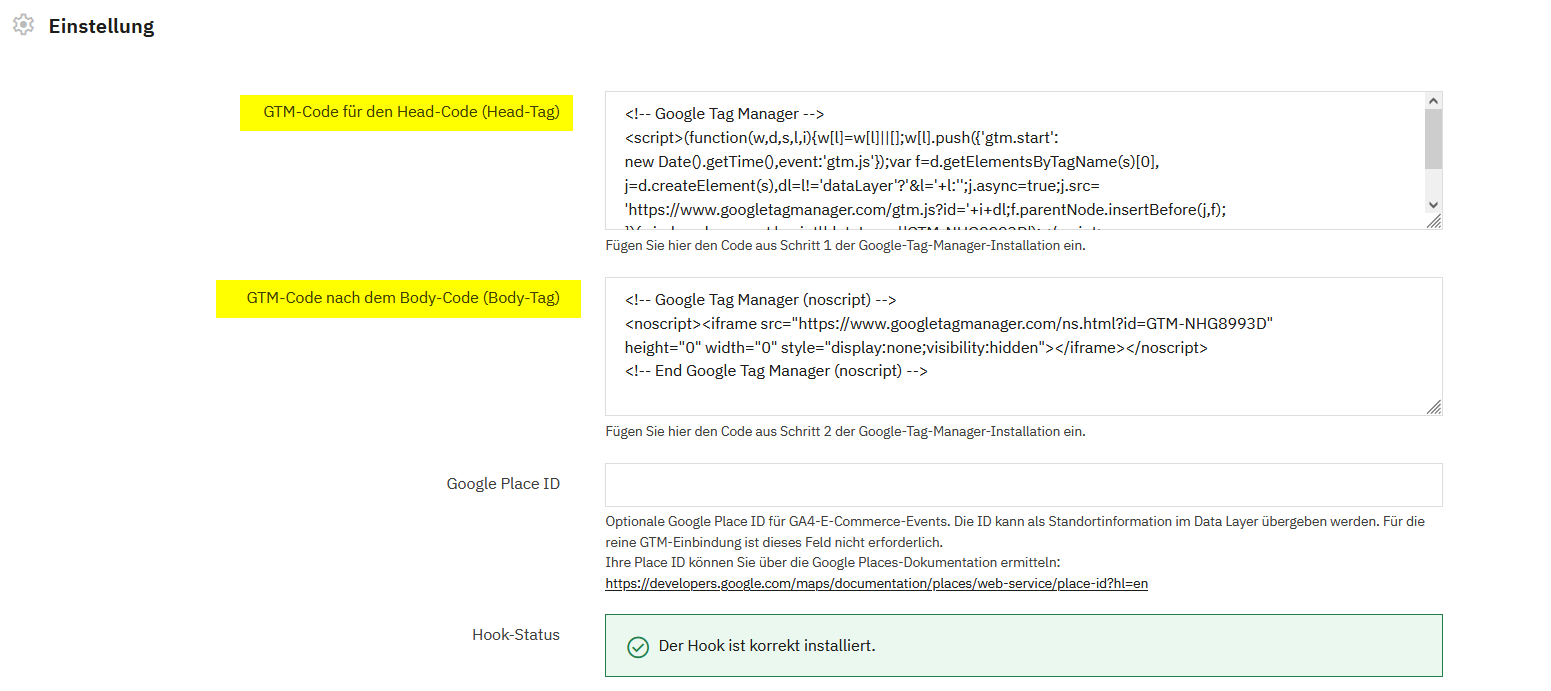Click the 'Google Place ID' label
The height and width of the screenshot is (691, 1551).
[503, 484]
